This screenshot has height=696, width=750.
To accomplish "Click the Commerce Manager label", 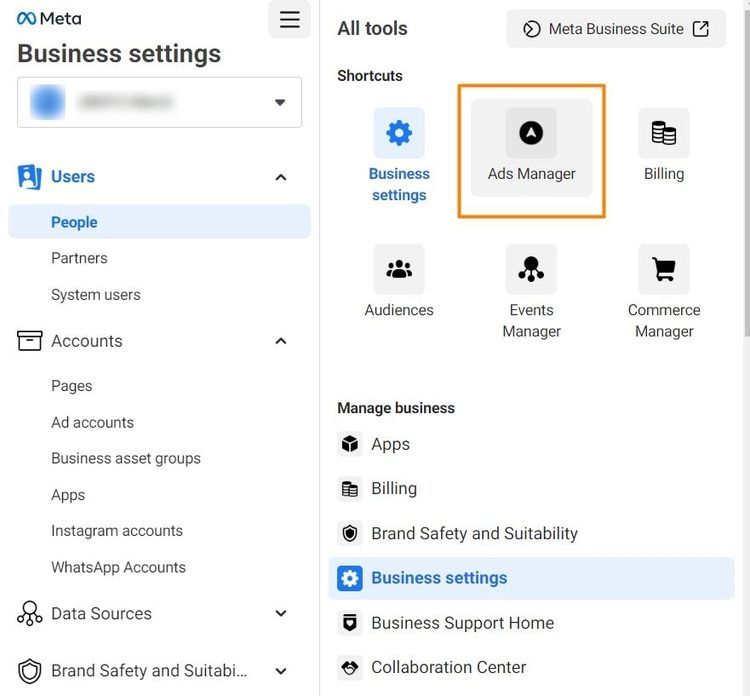I will coord(664,320).
